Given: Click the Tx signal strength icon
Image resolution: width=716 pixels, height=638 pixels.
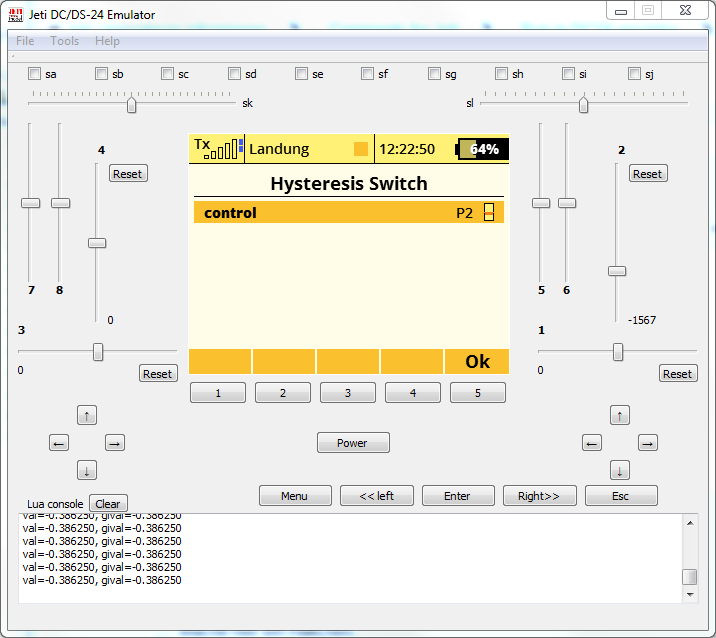Looking at the screenshot, I should pos(218,148).
